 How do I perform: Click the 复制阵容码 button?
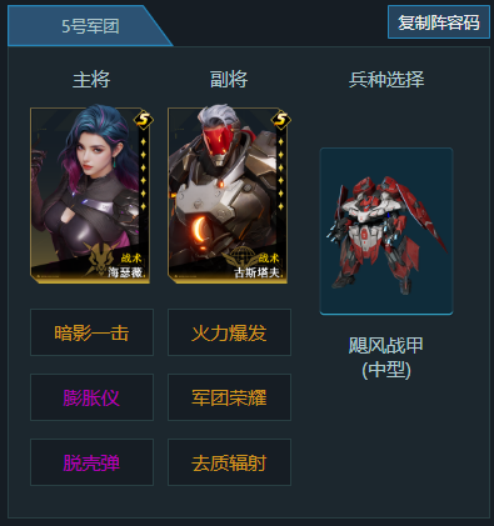pyautogui.click(x=438, y=22)
